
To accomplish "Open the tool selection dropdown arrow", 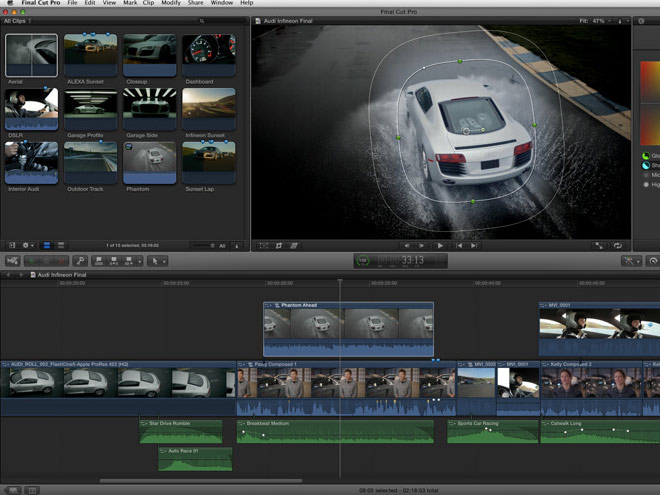I will (164, 261).
